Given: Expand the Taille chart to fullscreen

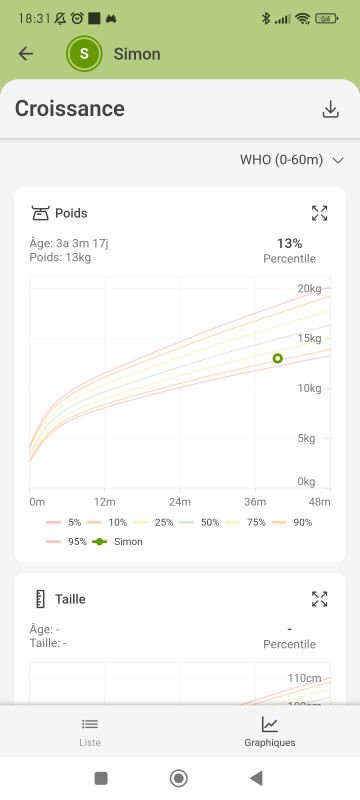Looking at the screenshot, I should (x=319, y=598).
